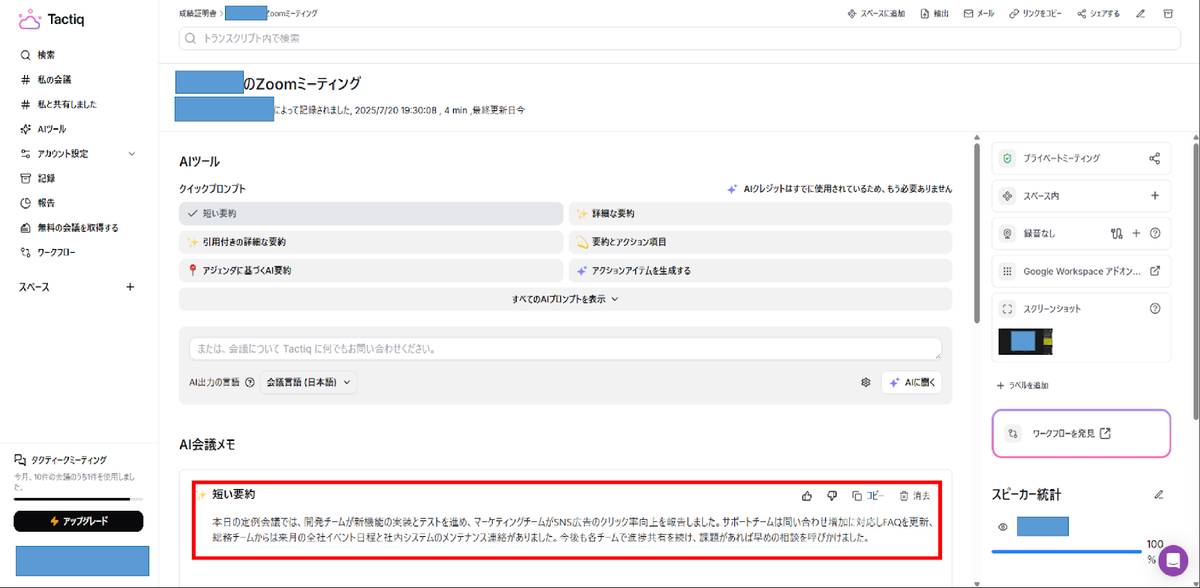Select the アクションアイテムを生成する prompt

760,270
